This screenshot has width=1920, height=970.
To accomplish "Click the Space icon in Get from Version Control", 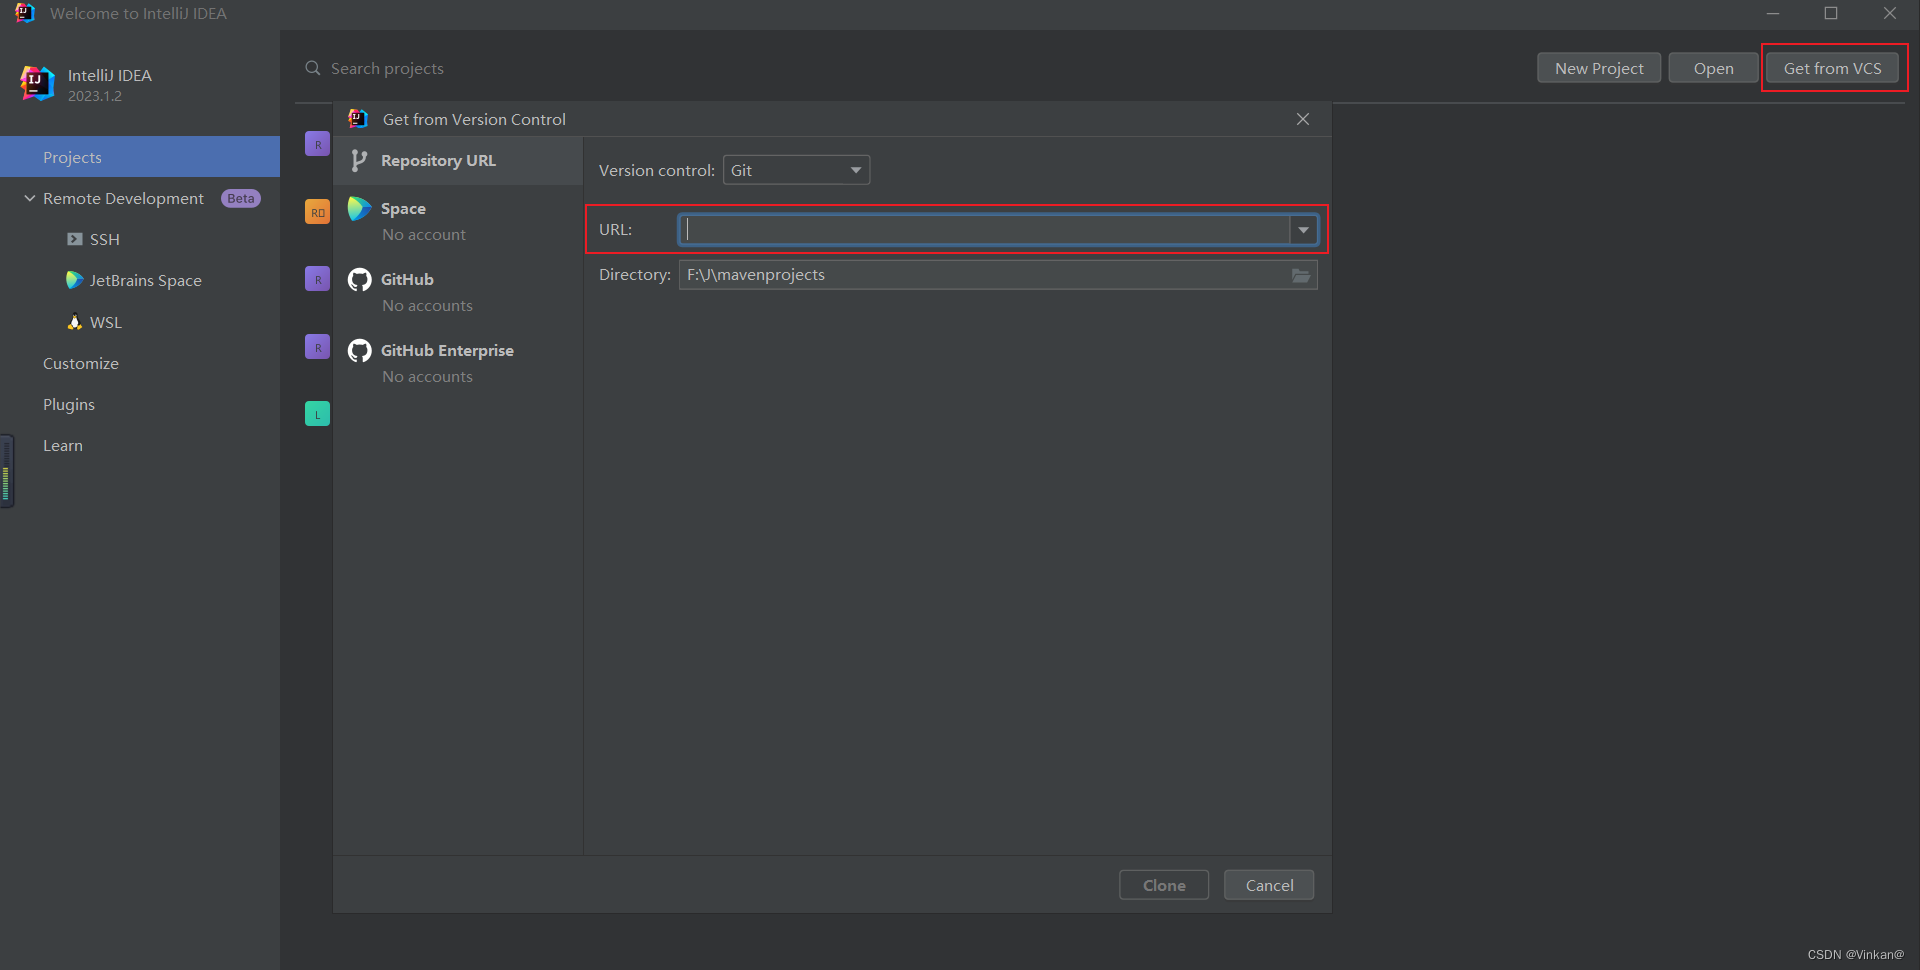I will pyautogui.click(x=359, y=209).
